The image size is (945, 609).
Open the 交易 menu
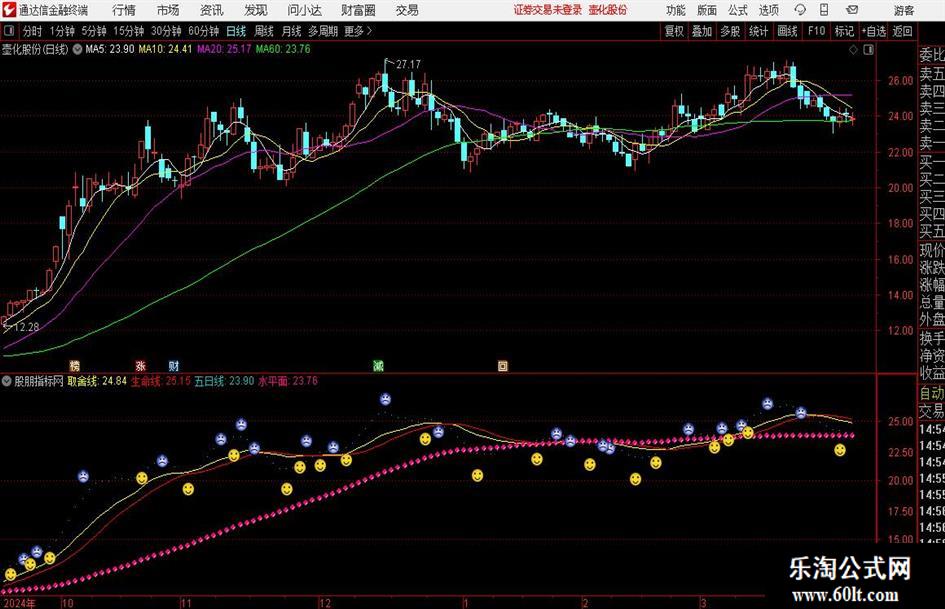click(x=407, y=10)
